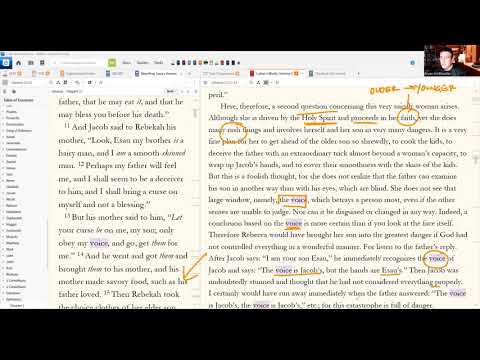
Task: Expand the 2 Corinthians entry arrow
Action: (4, 287)
